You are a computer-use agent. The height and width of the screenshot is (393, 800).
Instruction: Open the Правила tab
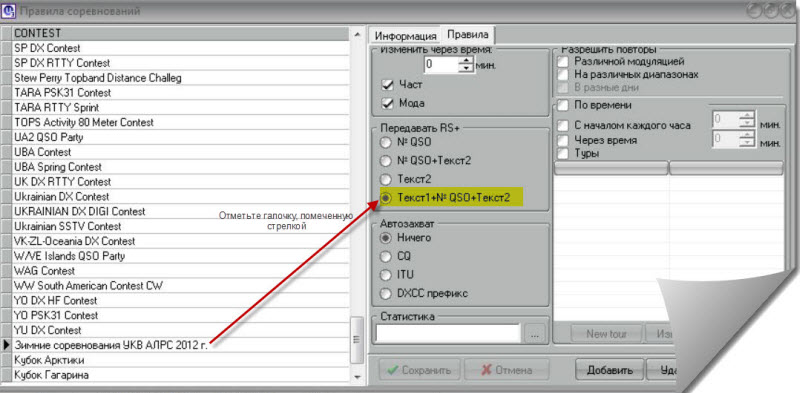click(468, 35)
